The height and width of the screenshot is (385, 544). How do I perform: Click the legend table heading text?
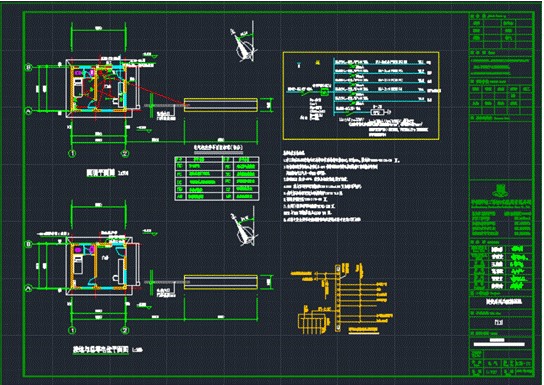pos(218,148)
